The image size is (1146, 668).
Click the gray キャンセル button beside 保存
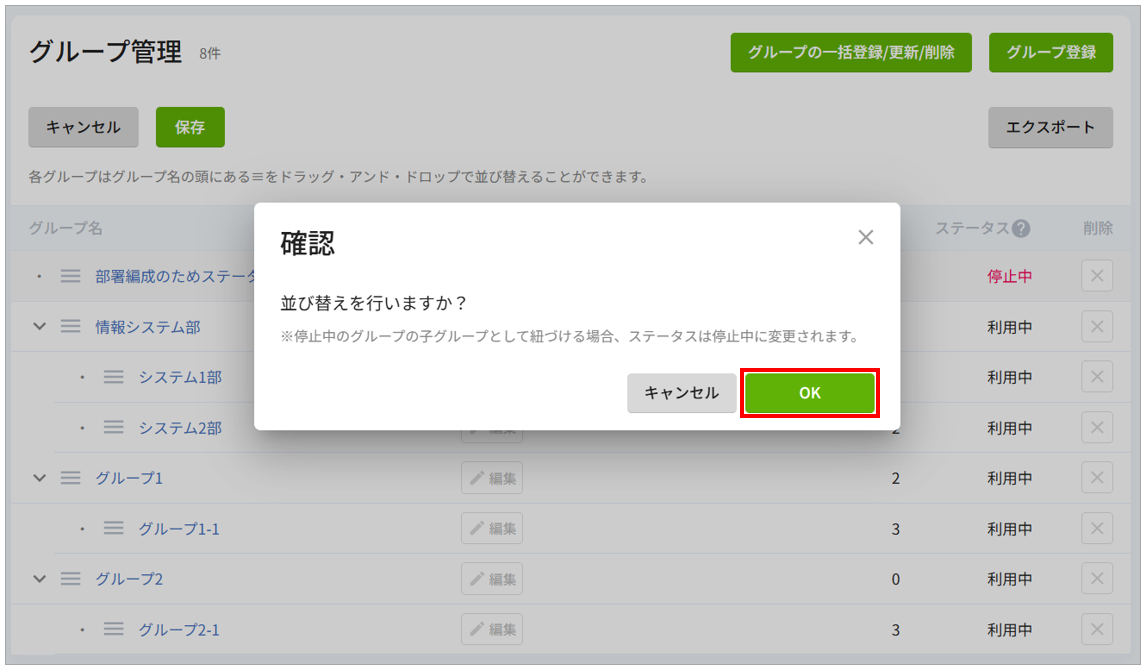83,127
